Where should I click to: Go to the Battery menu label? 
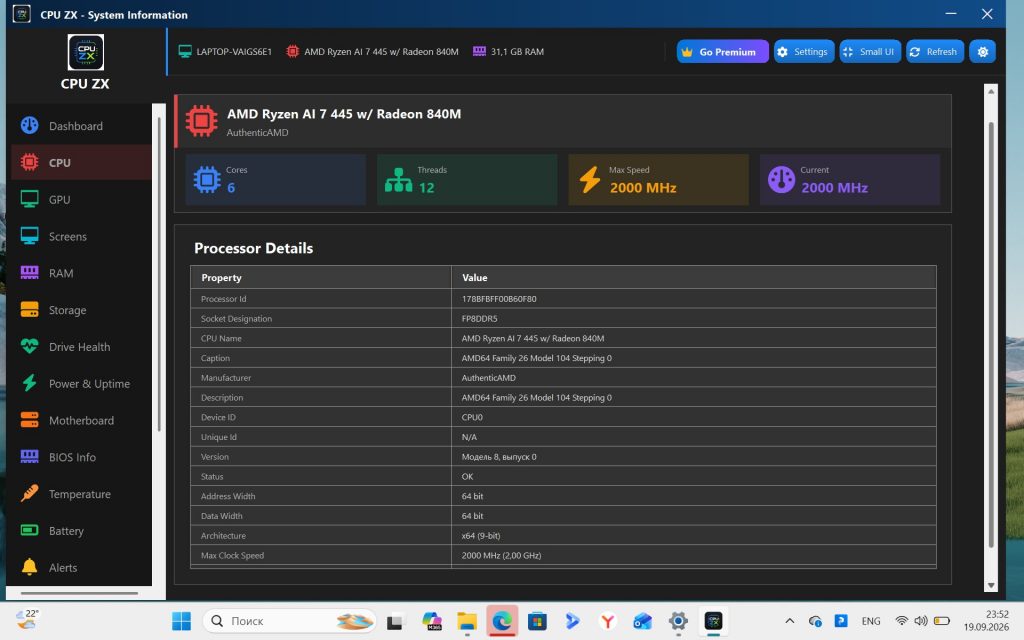(x=66, y=531)
